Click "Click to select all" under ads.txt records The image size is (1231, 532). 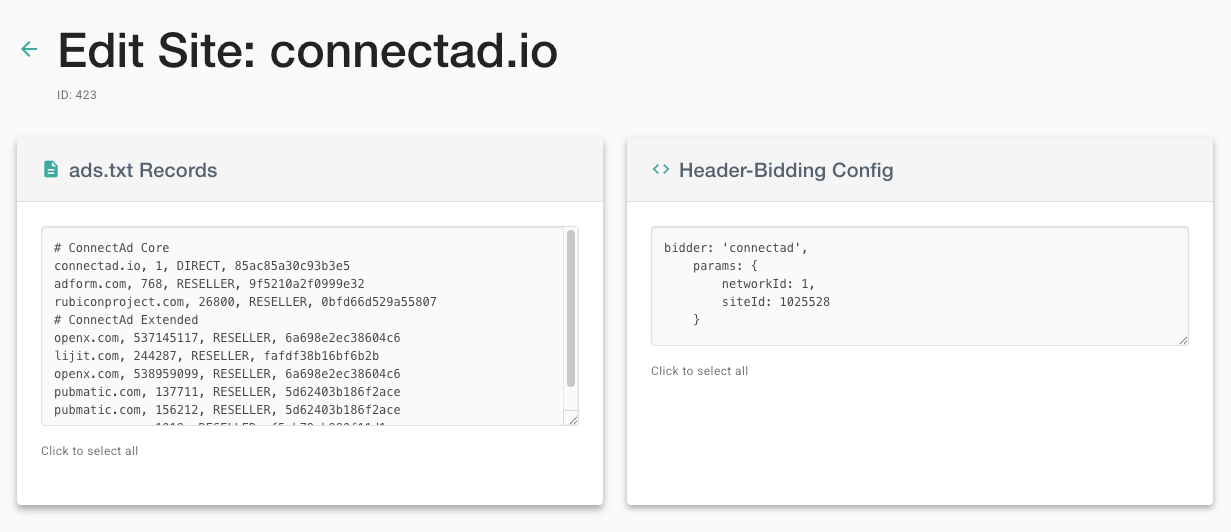coord(90,451)
